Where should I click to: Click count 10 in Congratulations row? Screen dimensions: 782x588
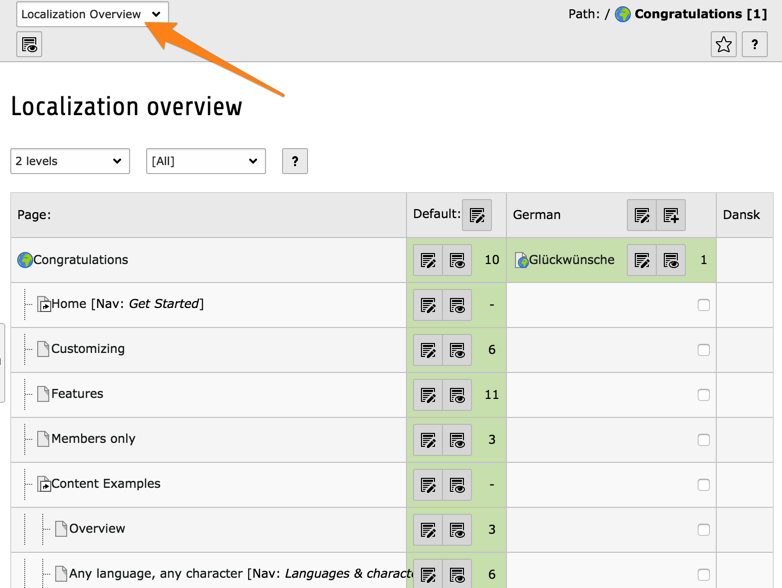pyautogui.click(x=492, y=260)
